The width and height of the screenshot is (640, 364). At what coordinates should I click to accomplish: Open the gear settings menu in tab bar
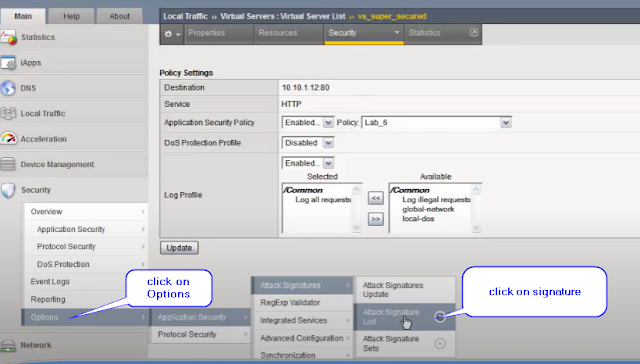tap(172, 34)
